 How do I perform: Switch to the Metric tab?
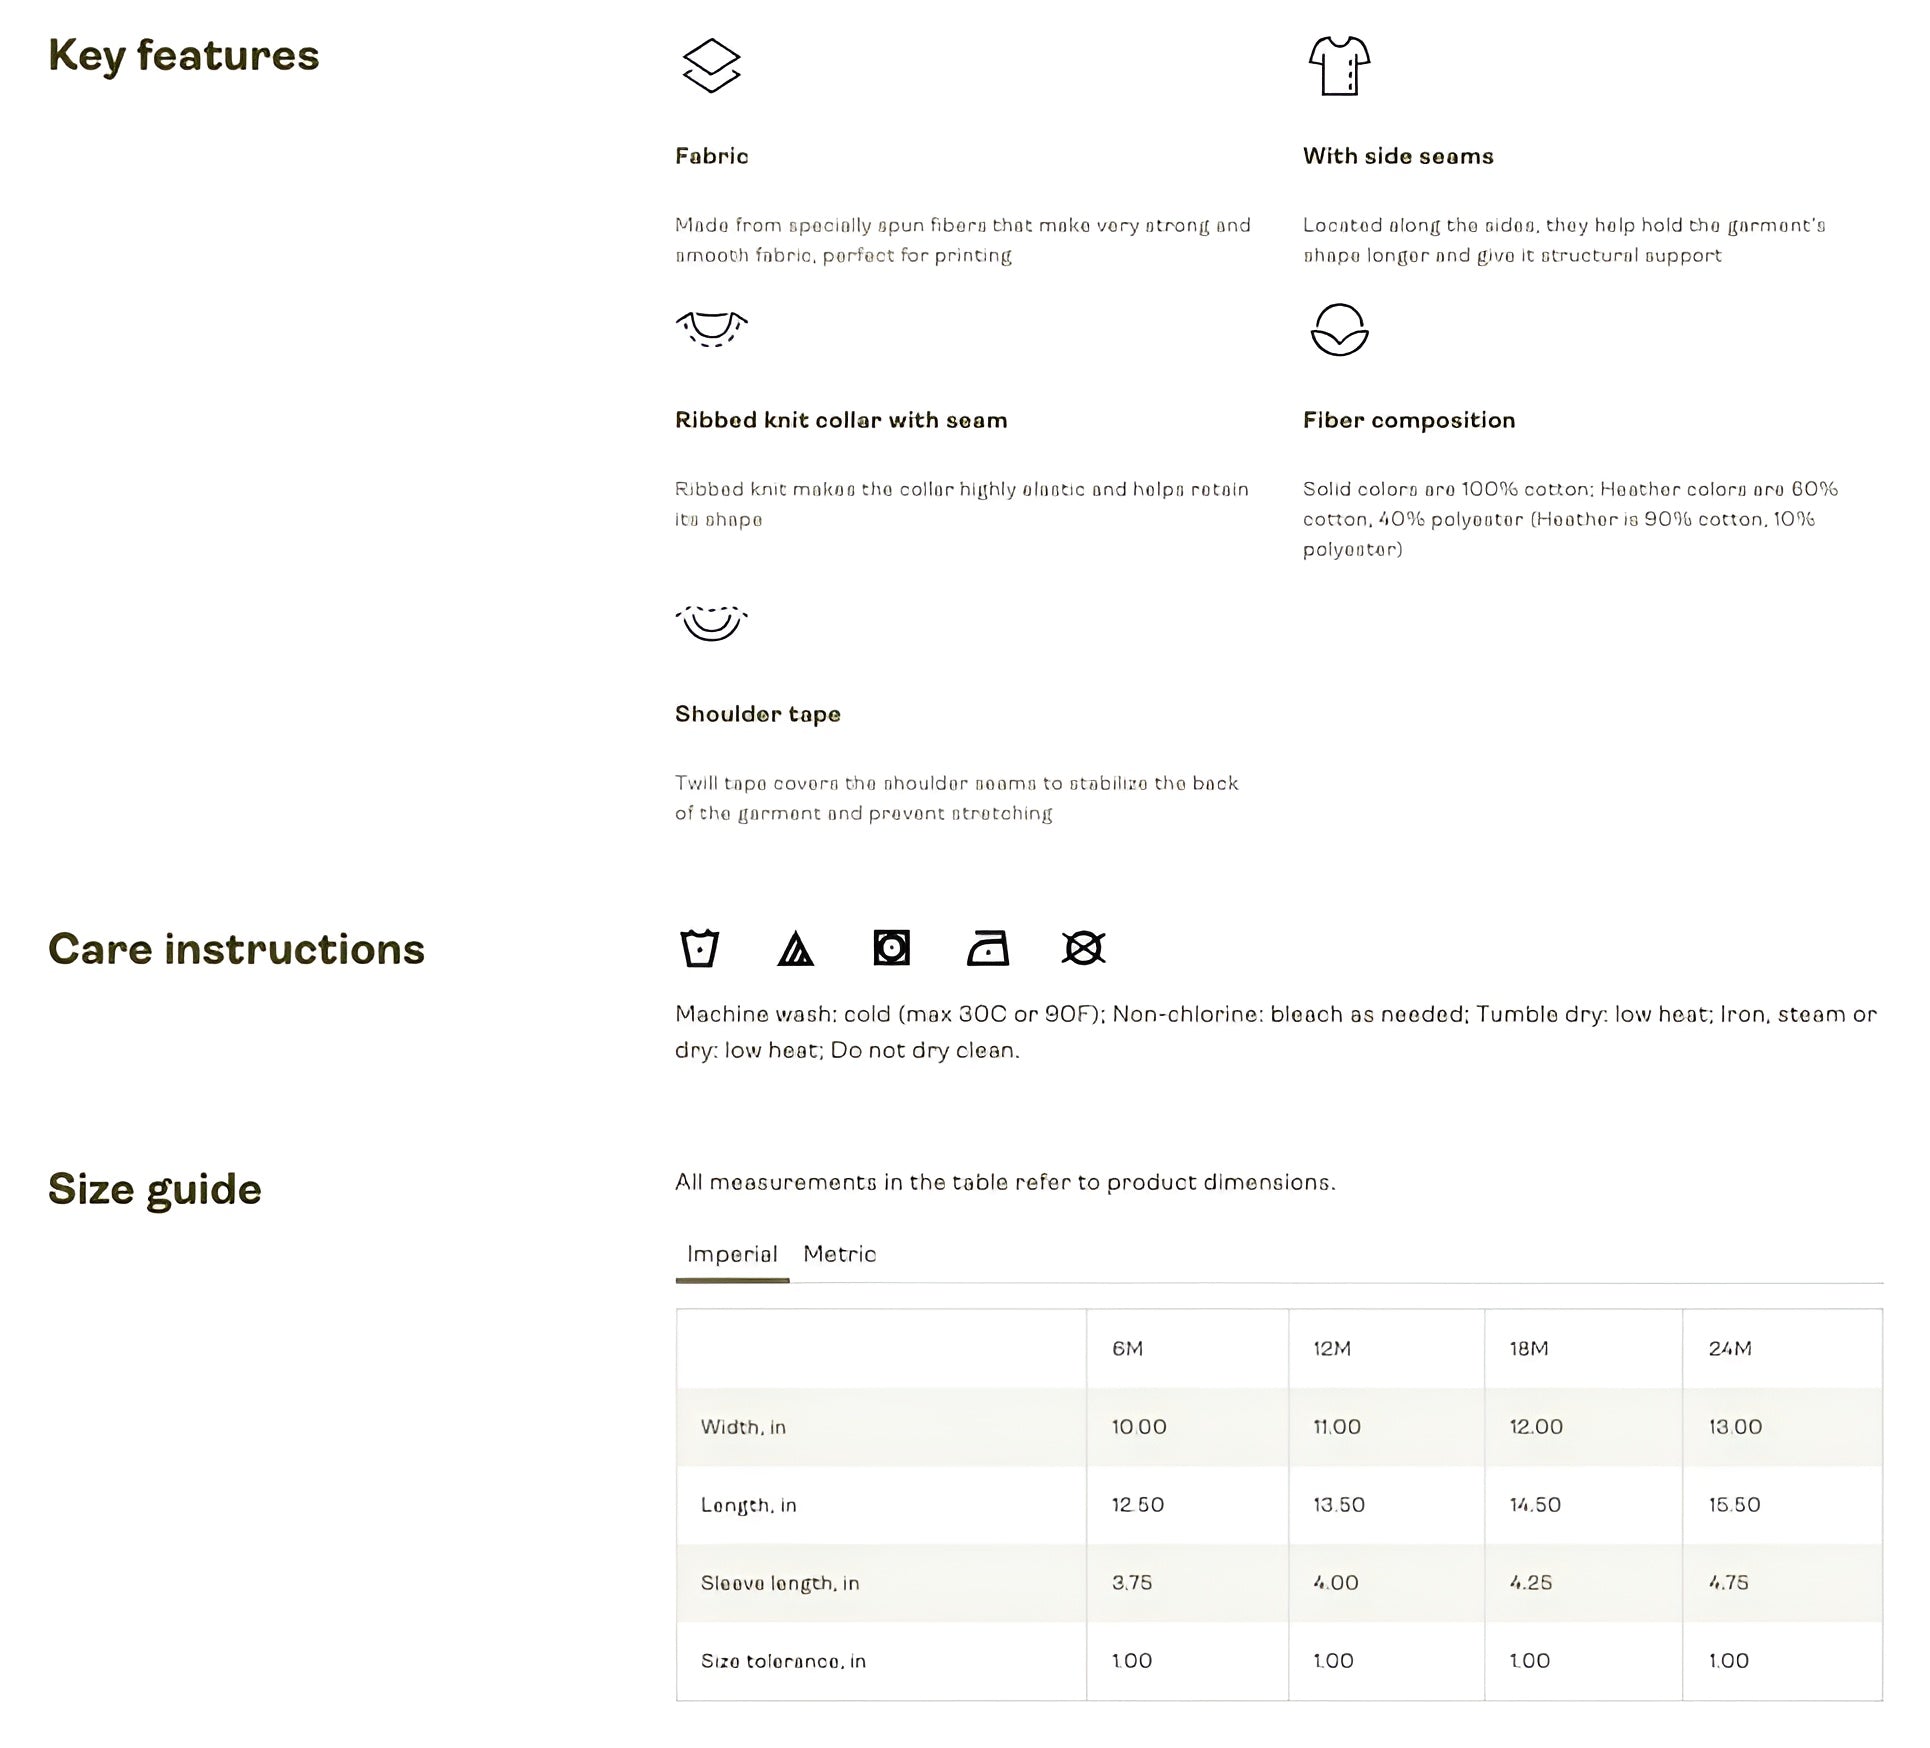point(839,1254)
